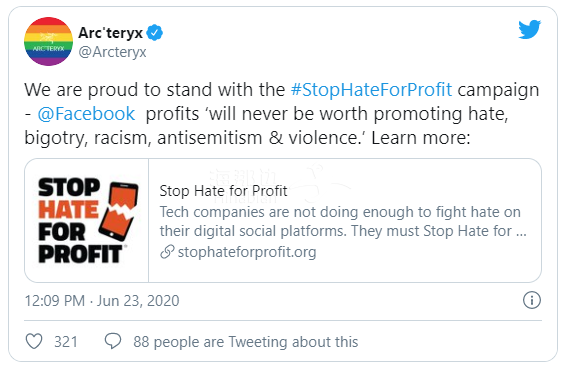Image resolution: width=564 pixels, height=369 pixels.
Task: Click the reply speech bubble icon
Action: coord(113,341)
